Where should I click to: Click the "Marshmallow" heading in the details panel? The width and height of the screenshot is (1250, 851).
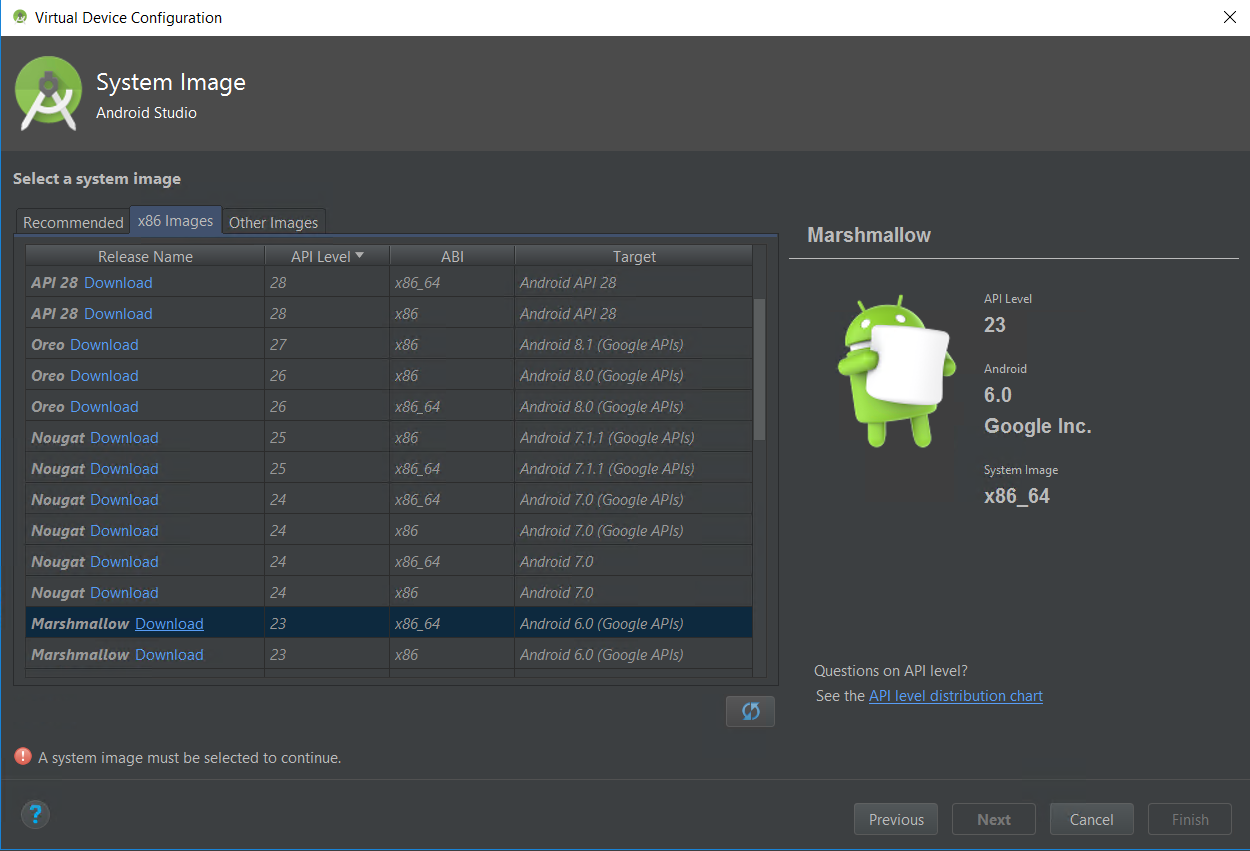869,235
